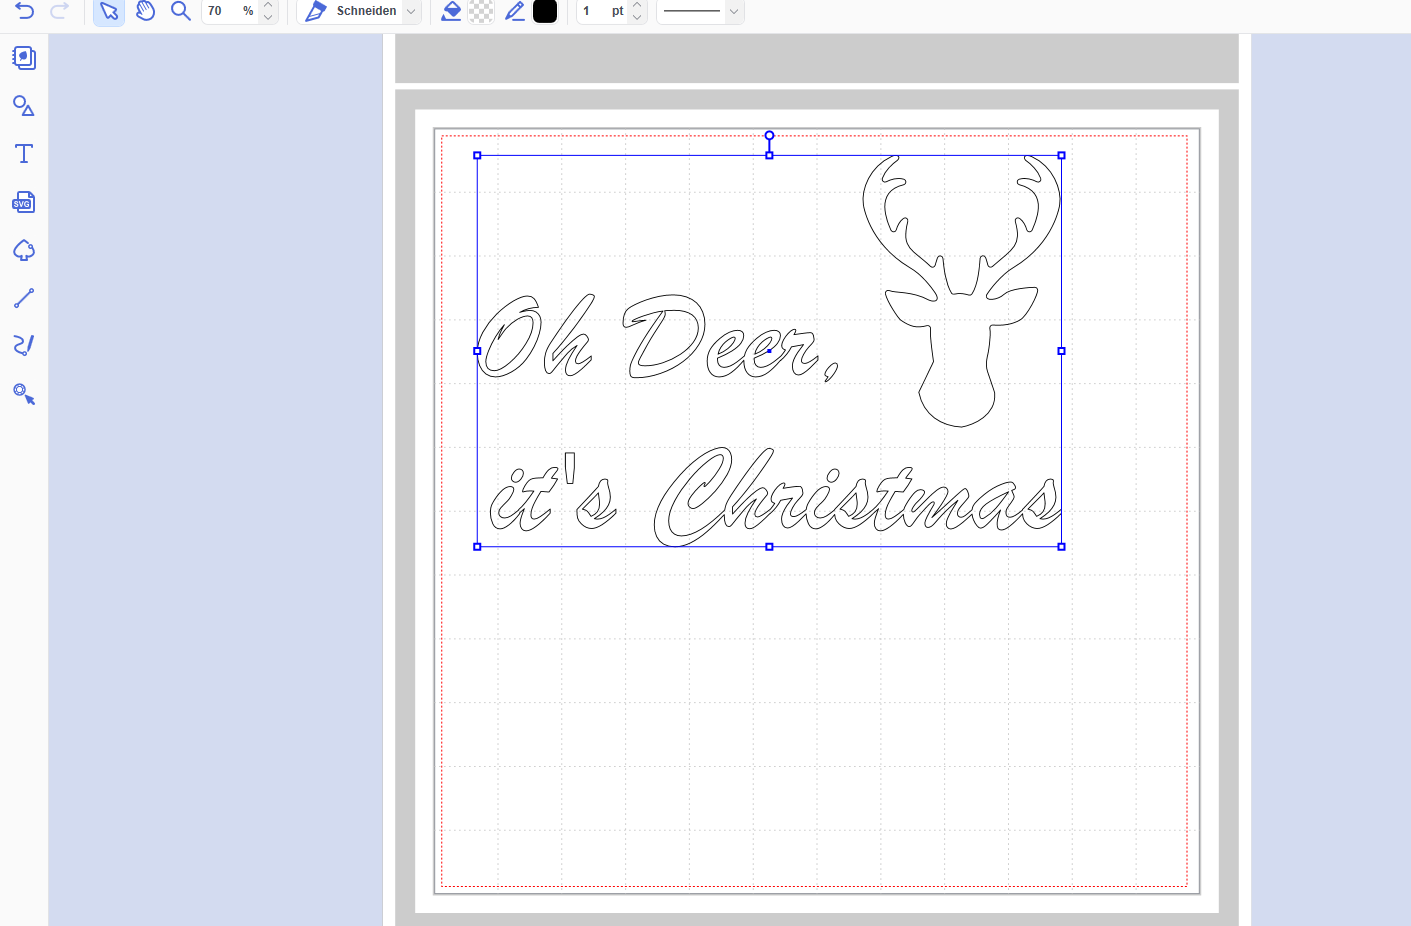Choose the straight line tool
This screenshot has height=926, width=1411.
pos(24,298)
